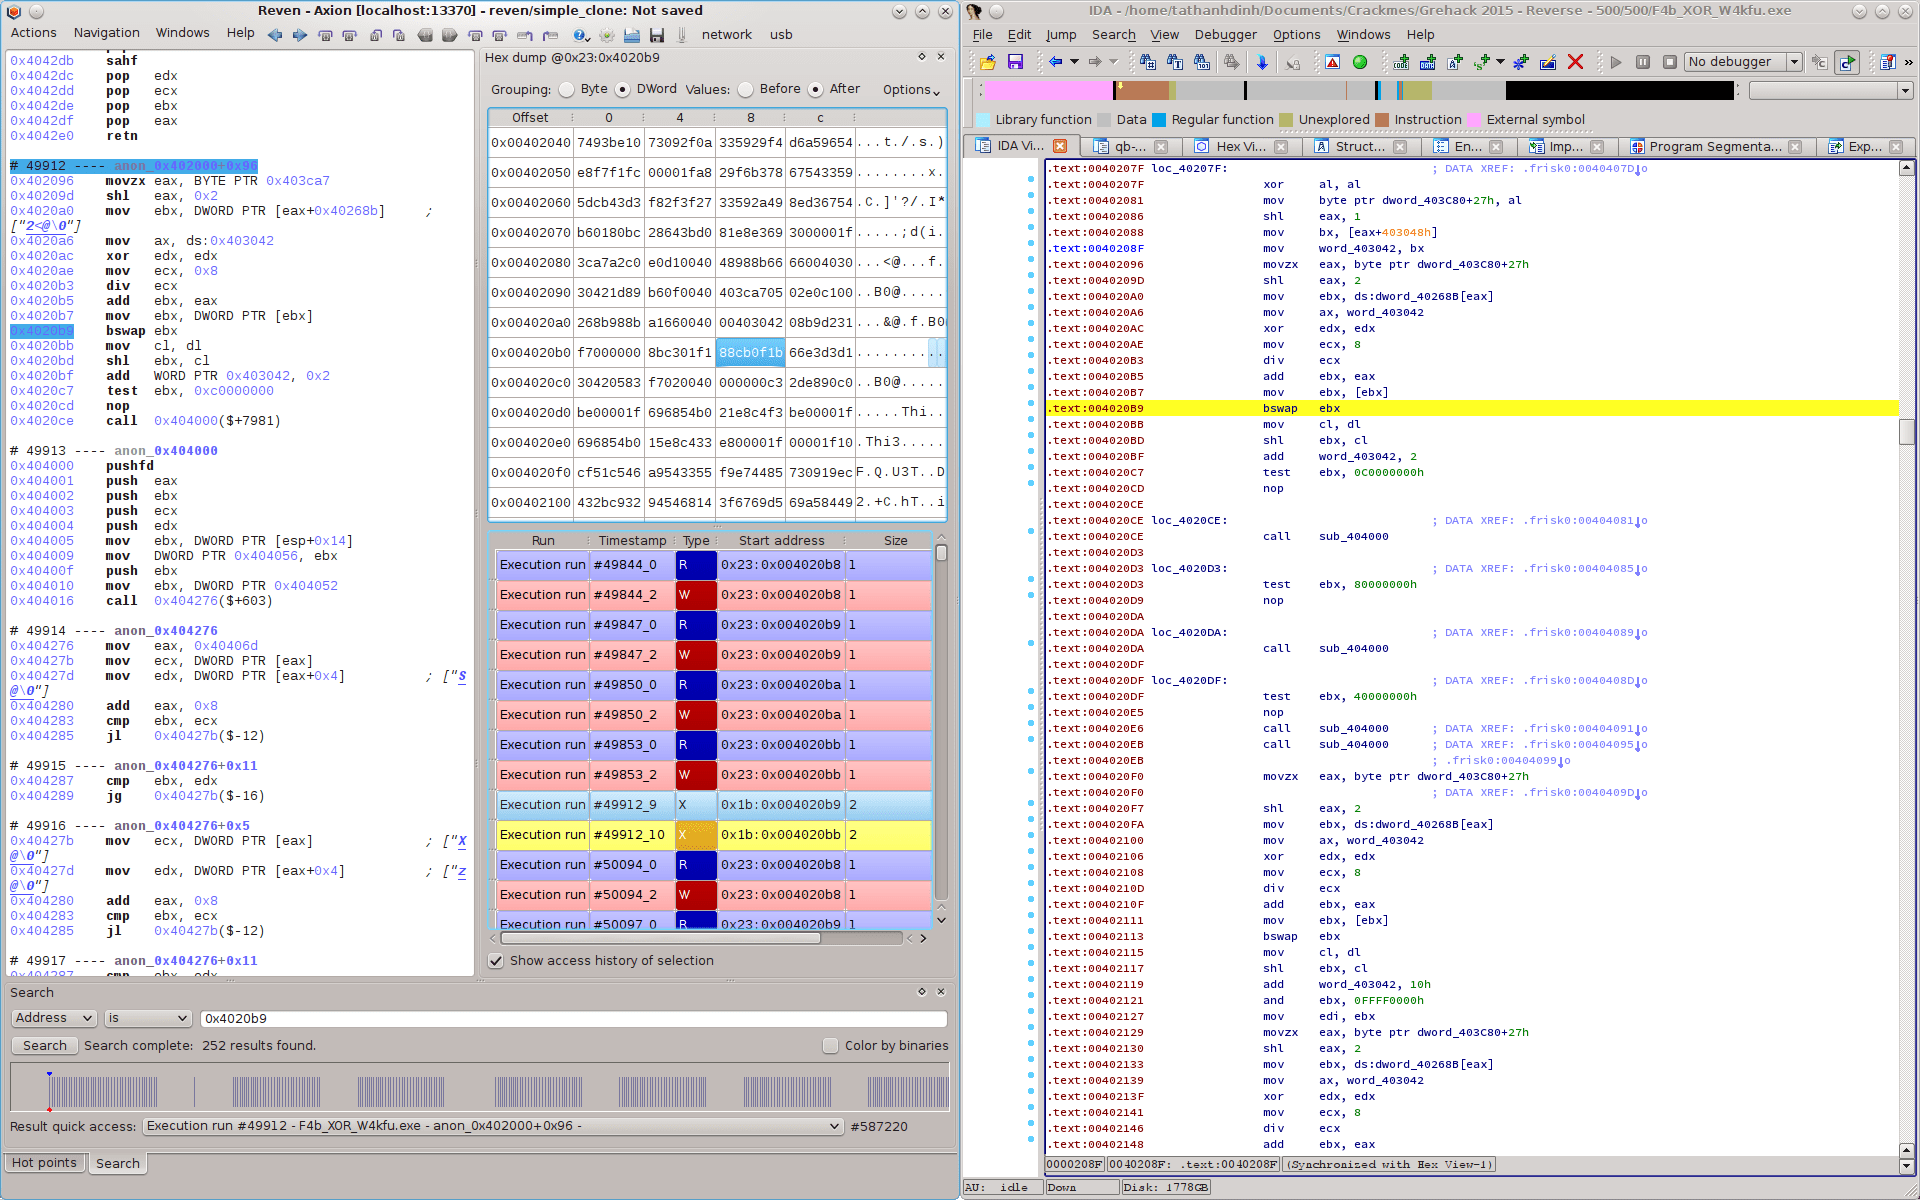
Task: Navigate back using Reven's blue arrow icon
Action: 275,34
